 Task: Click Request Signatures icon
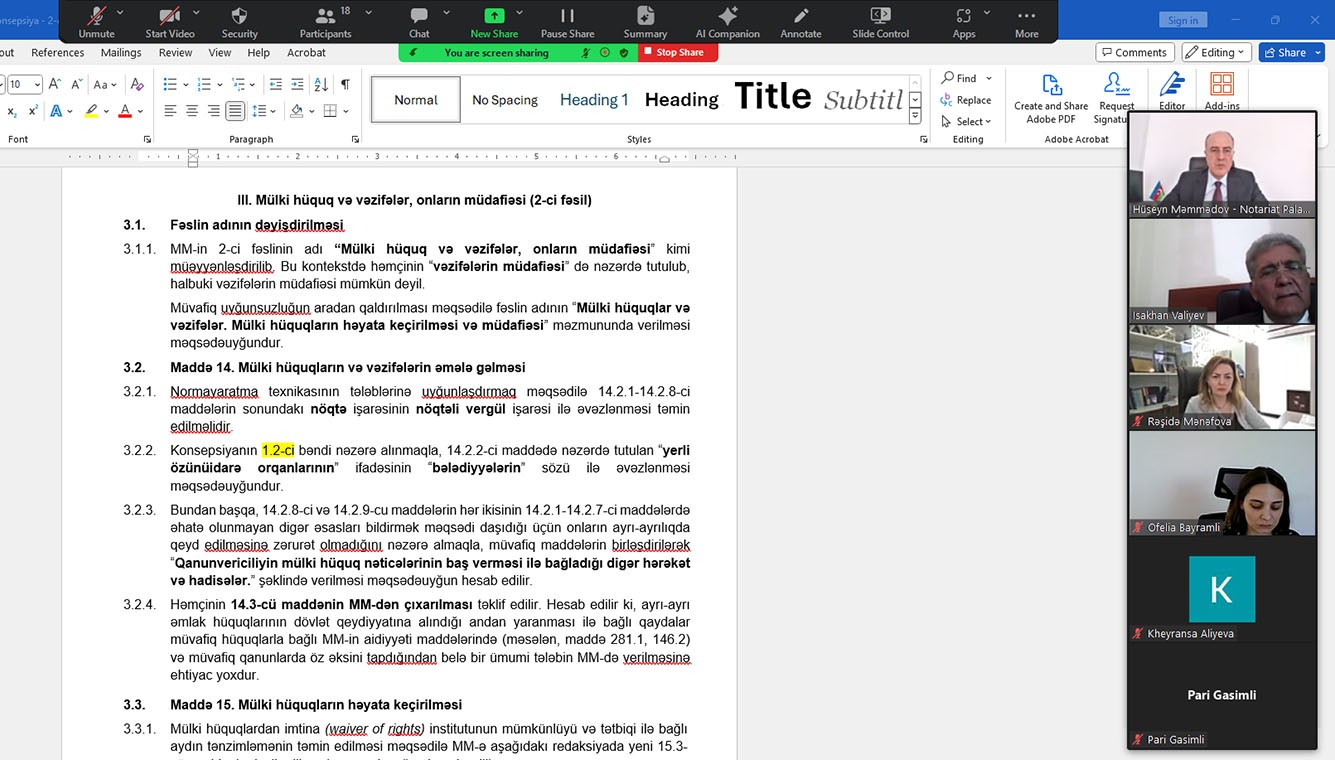point(1116,99)
